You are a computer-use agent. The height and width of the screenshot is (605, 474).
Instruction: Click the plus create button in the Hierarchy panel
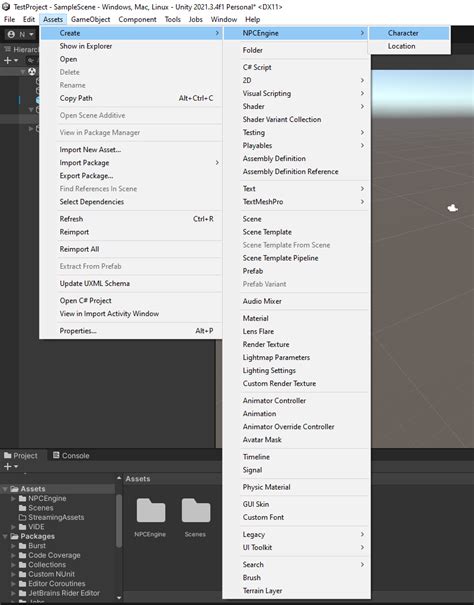coord(10,61)
